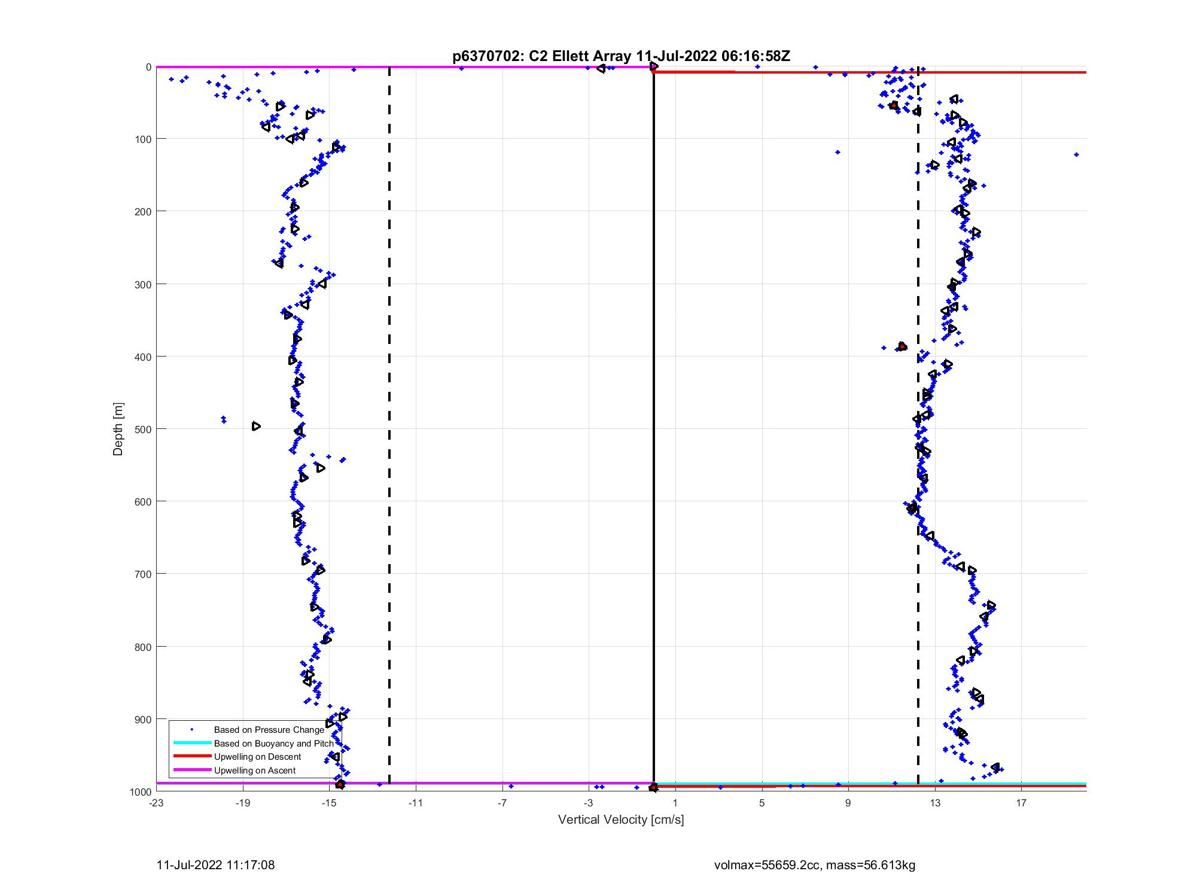Click the solid black vertical line in plot
Viewport: 1200px width, 889px height.
(653, 429)
